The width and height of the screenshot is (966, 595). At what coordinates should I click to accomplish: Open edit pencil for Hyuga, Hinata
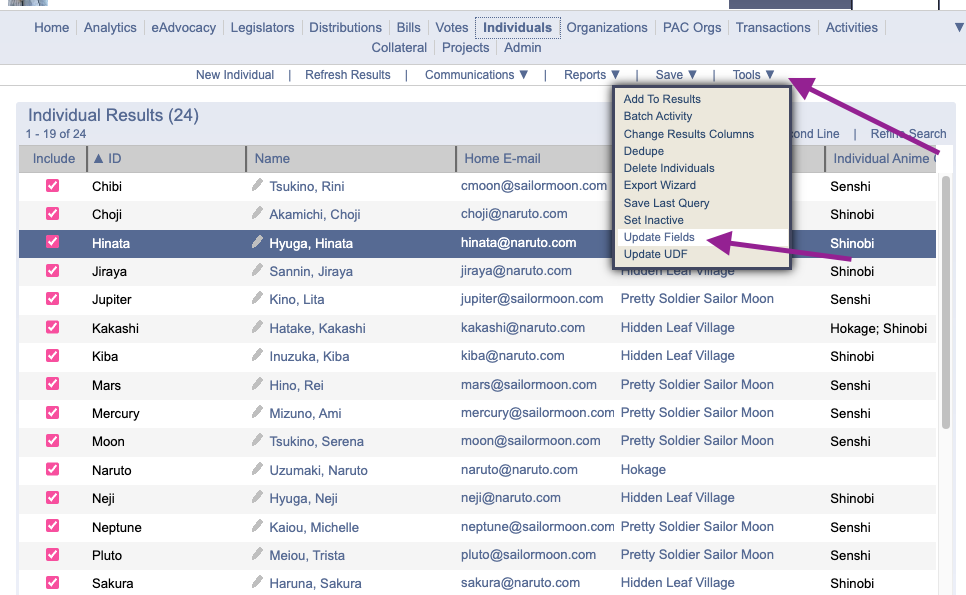[257, 242]
